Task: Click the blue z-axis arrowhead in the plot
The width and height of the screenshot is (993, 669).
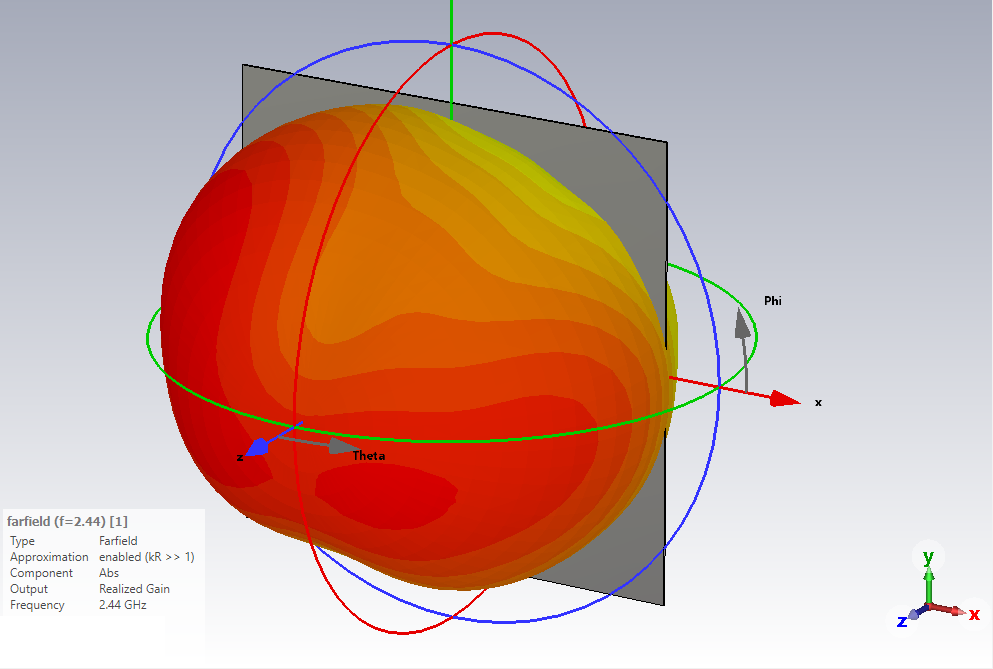Action: pos(256,447)
